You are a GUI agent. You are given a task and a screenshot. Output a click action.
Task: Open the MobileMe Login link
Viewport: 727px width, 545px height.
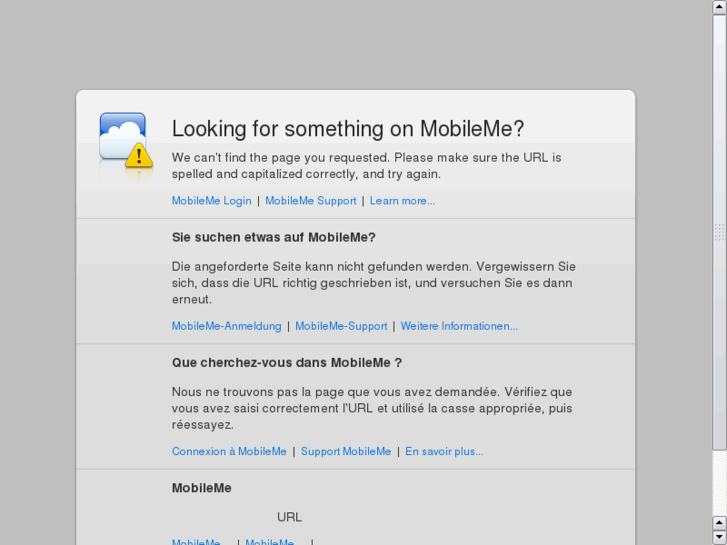(x=211, y=201)
